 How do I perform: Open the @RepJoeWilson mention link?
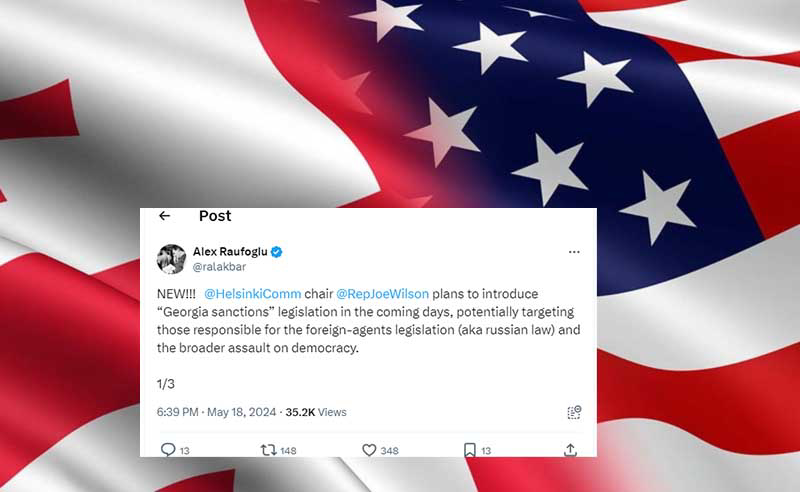(x=383, y=294)
